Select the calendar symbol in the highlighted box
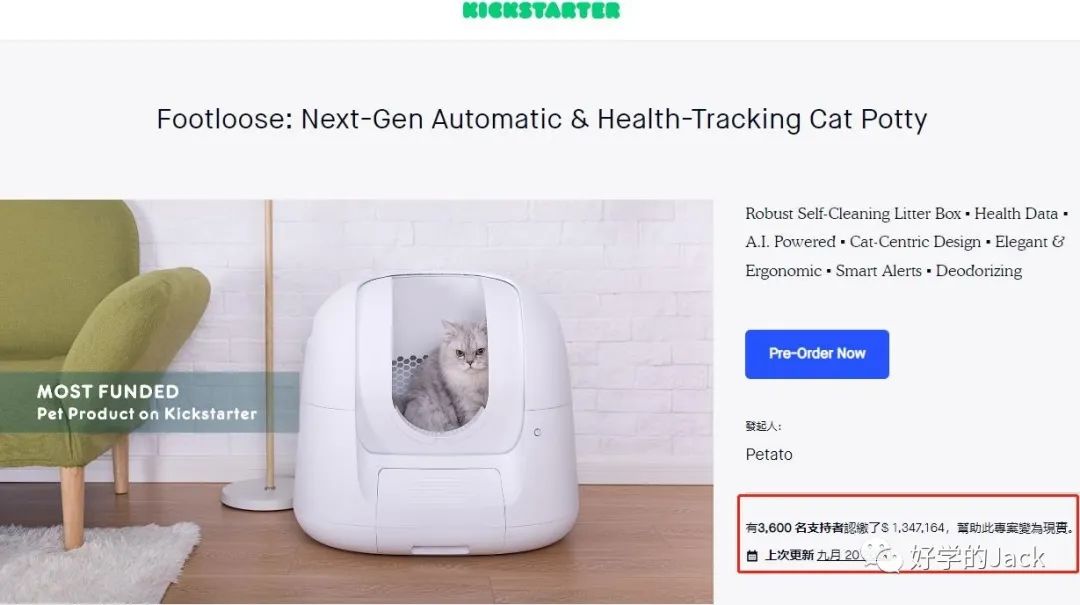This screenshot has width=1080, height=605. tap(750, 557)
